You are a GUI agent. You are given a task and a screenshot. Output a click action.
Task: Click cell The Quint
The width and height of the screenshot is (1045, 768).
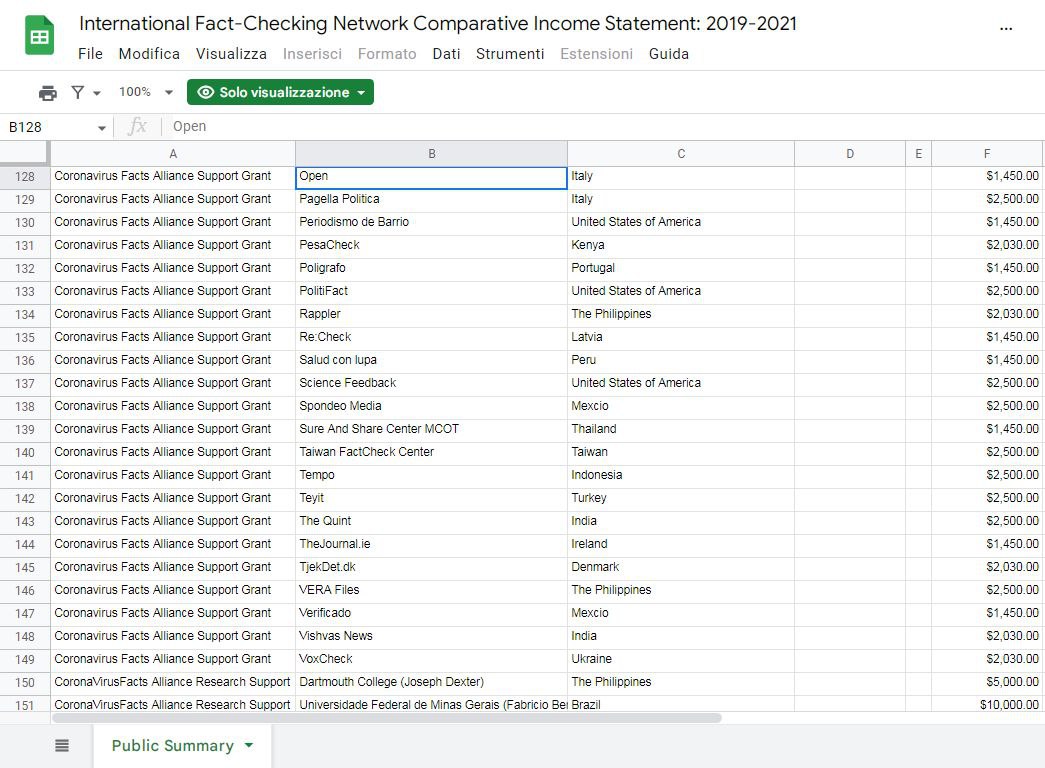click(x=431, y=521)
